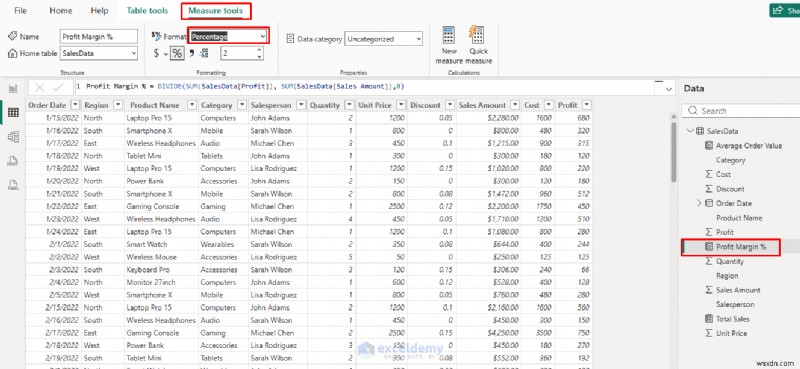Viewport: 800px width, 369px height.
Task: Click the $4,250.00 Sales Amount cell
Action: [489, 333]
